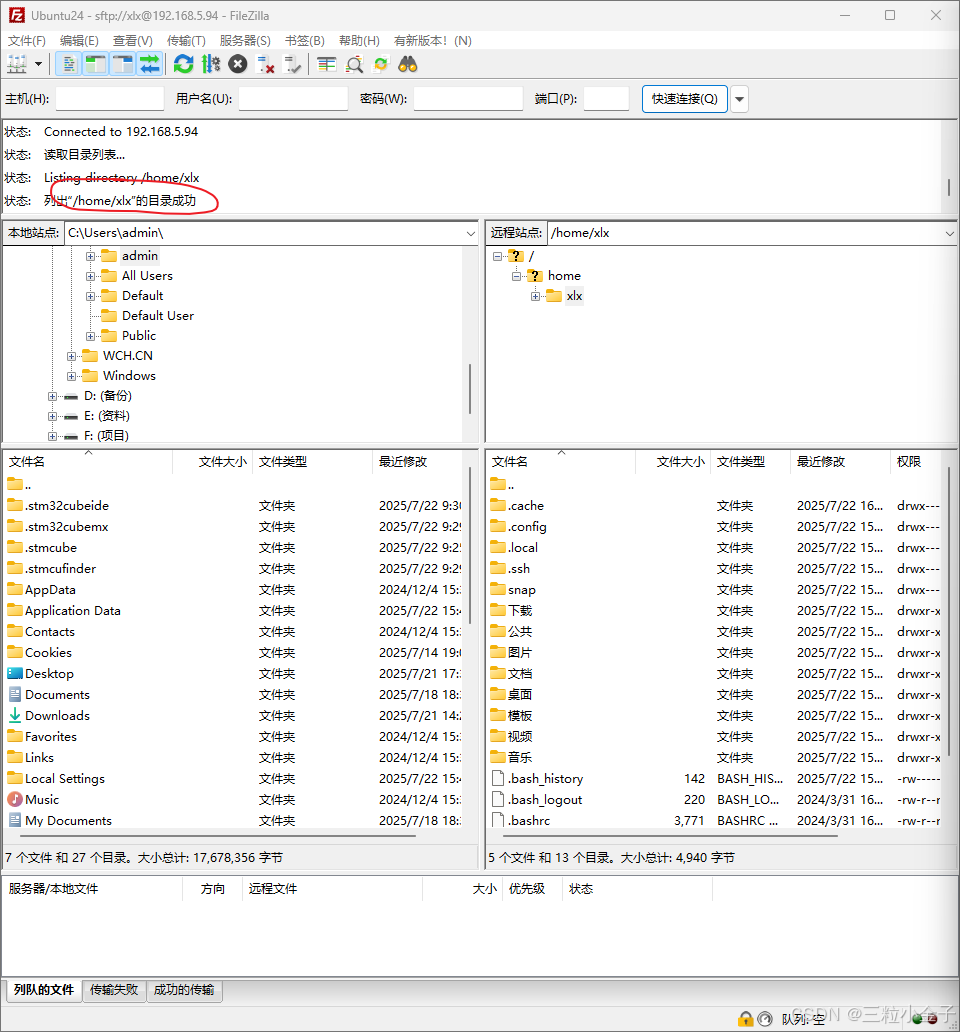Focus the 主机(H) host input field
Image resolution: width=960 pixels, height=1032 pixels.
[109, 99]
